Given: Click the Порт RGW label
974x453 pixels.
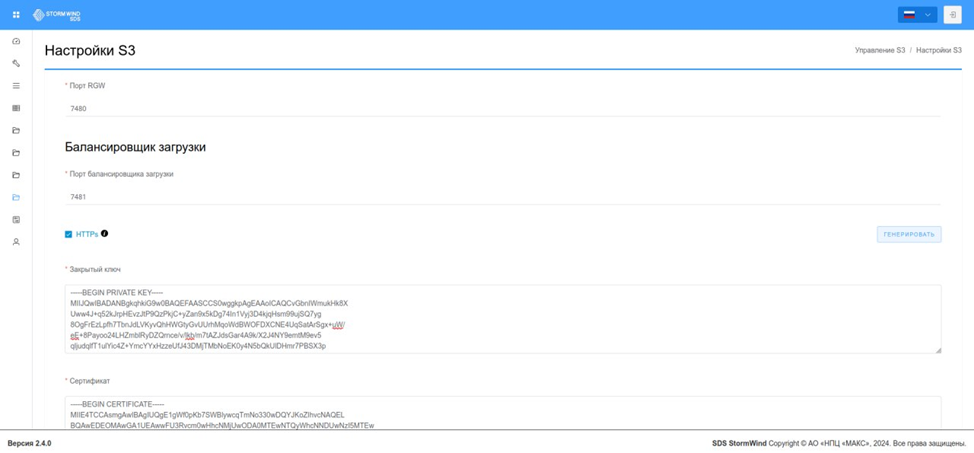Looking at the screenshot, I should 88,86.
